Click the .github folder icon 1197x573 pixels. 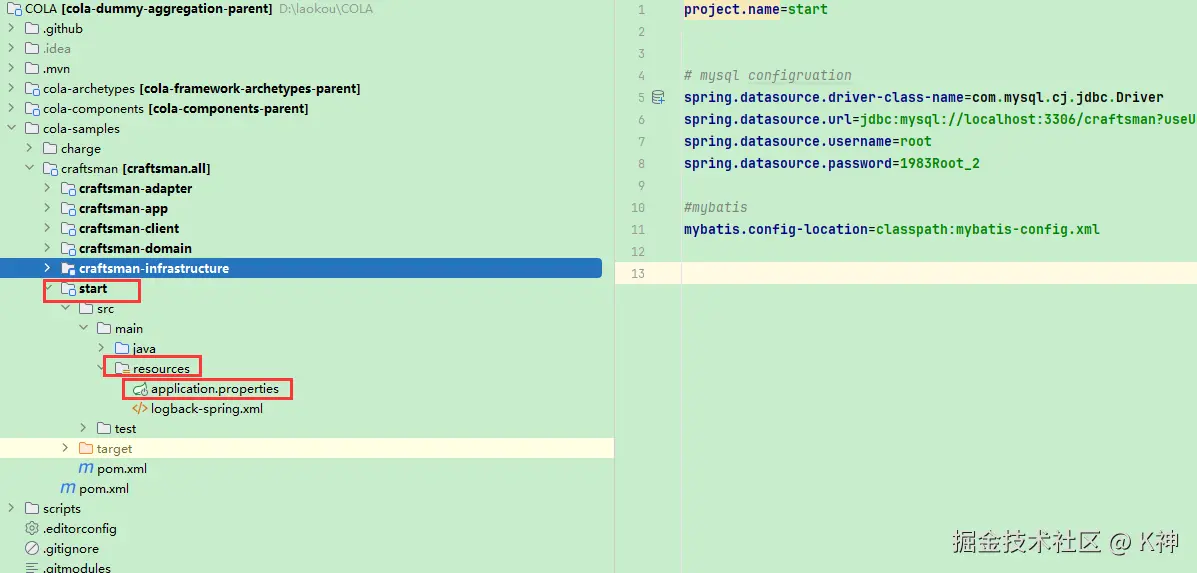[31, 29]
